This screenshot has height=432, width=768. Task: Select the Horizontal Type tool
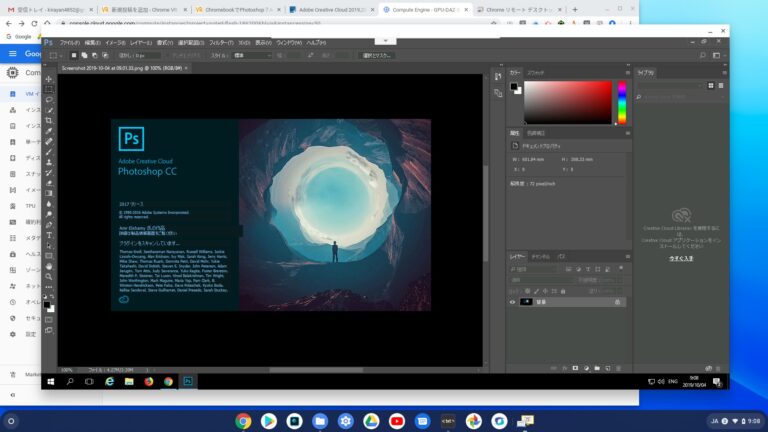pos(48,235)
